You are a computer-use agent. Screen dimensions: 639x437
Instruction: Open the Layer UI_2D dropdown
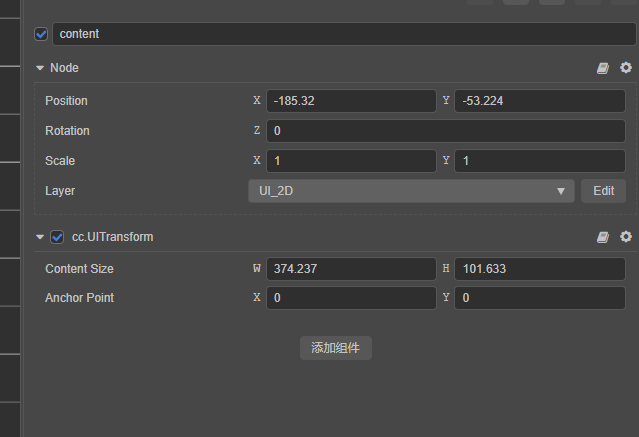(x=411, y=191)
